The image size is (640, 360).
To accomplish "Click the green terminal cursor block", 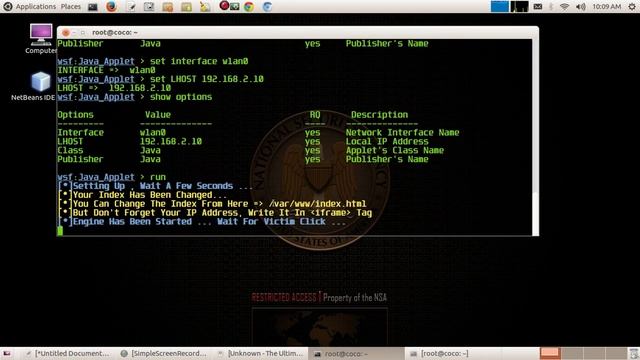I will [x=60, y=231].
